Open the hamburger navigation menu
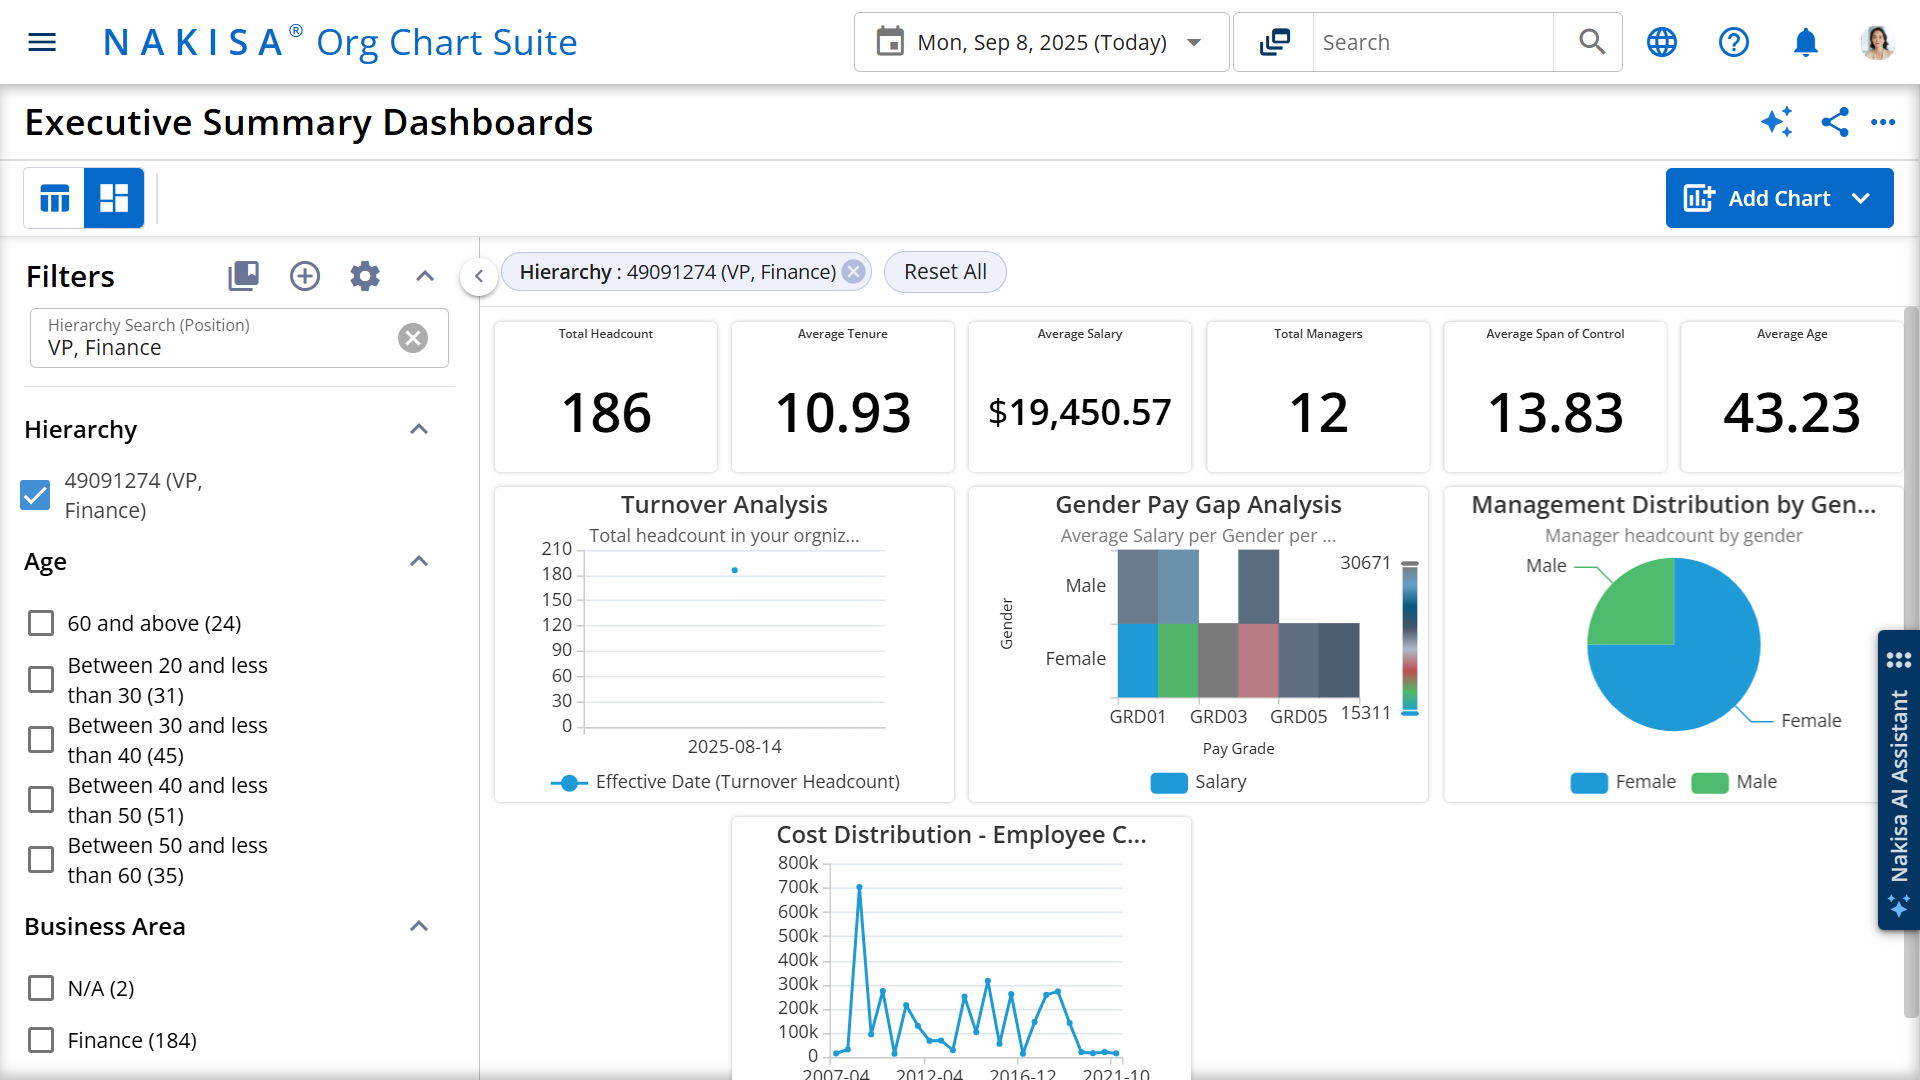Screen dimensions: 1920x1080 pos(42,42)
